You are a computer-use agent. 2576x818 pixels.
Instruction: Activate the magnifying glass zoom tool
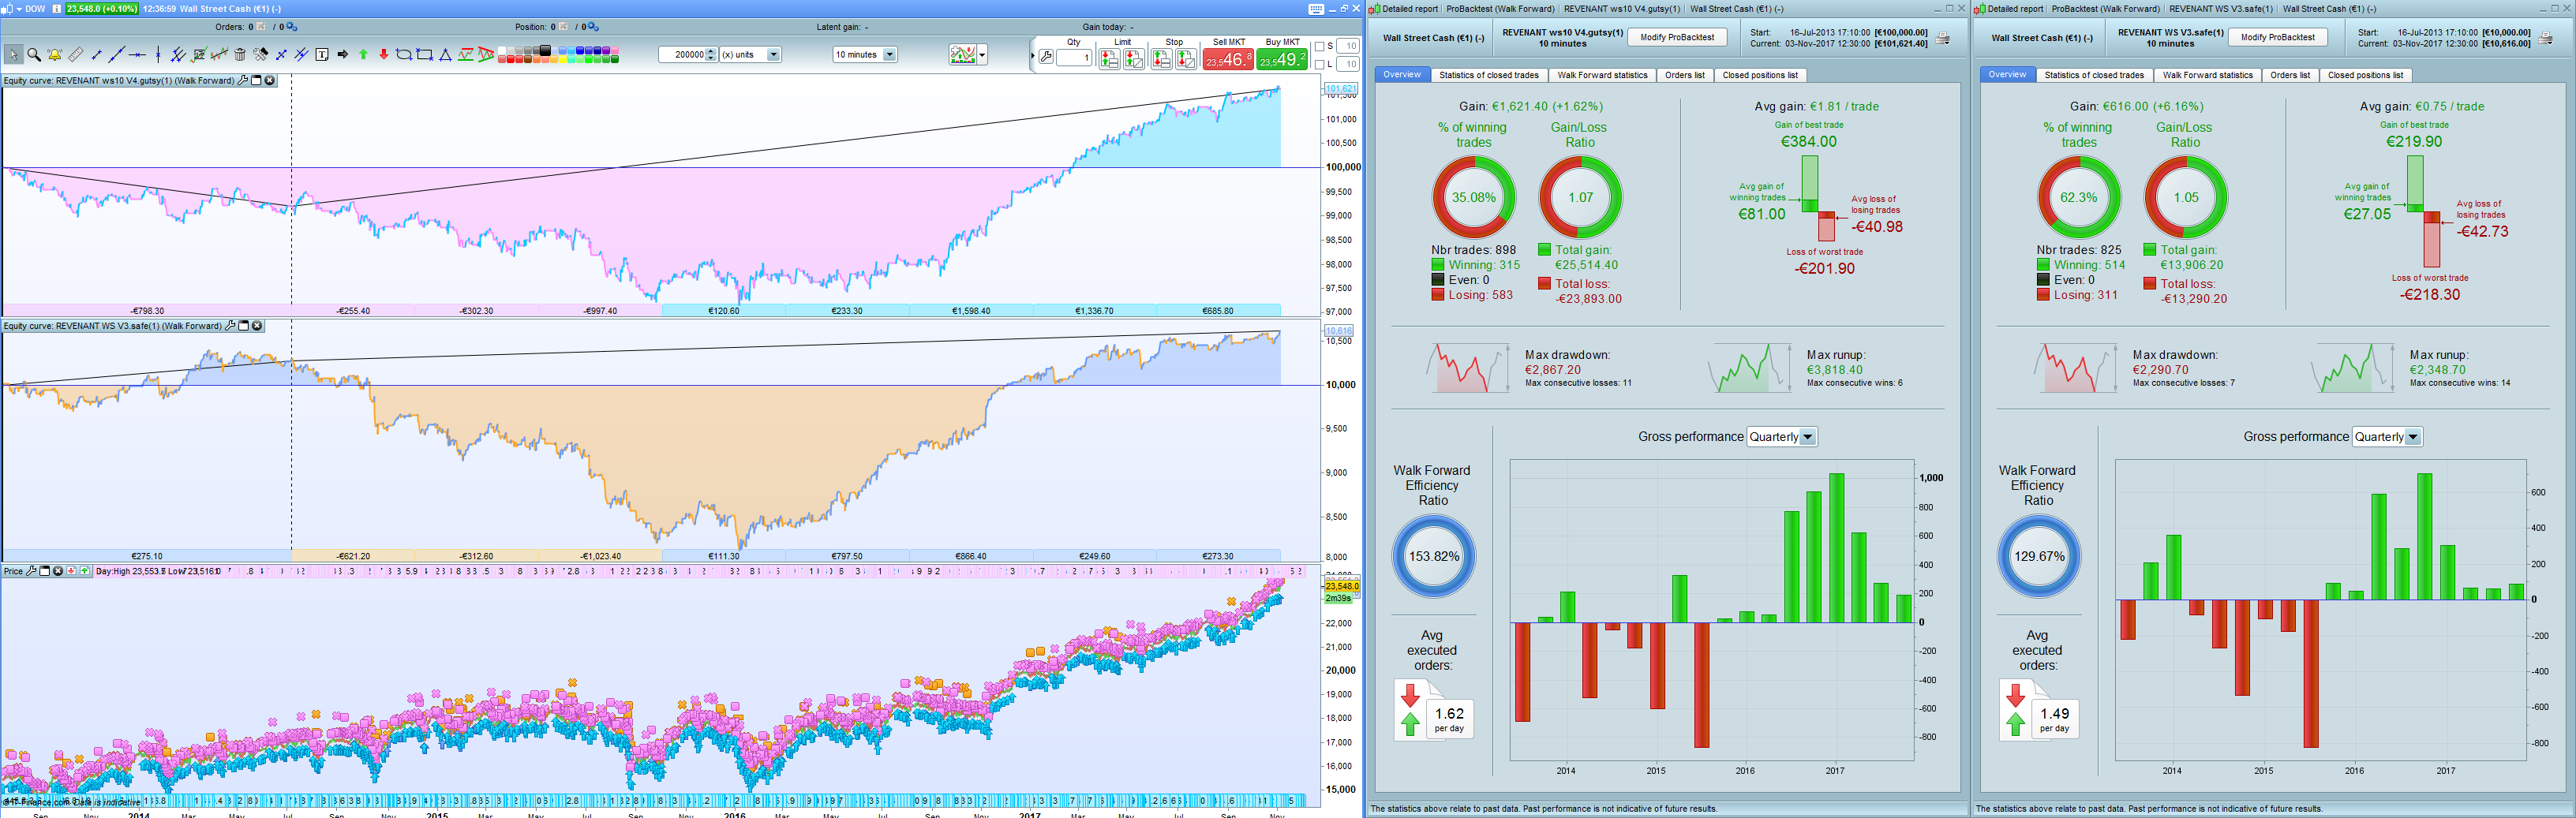click(x=34, y=55)
